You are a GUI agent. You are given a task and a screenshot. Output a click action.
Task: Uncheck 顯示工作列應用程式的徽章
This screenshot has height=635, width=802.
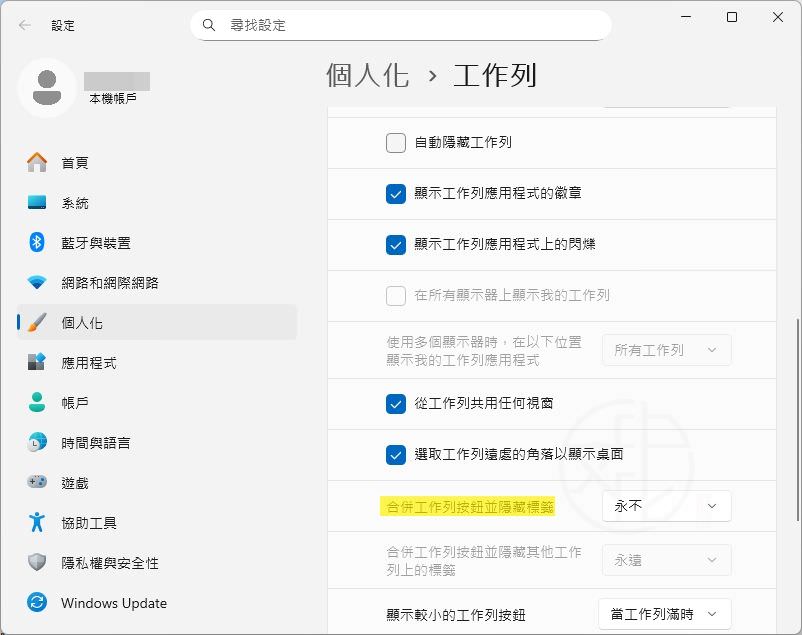tap(396, 194)
